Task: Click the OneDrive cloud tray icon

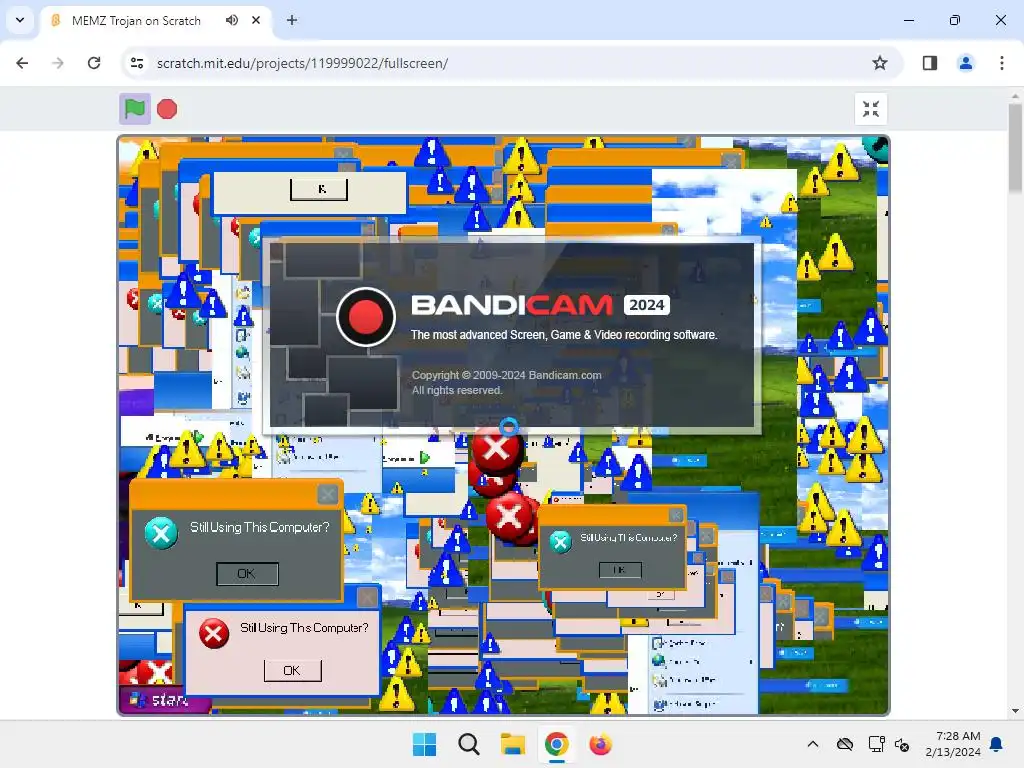Action: pos(845,744)
